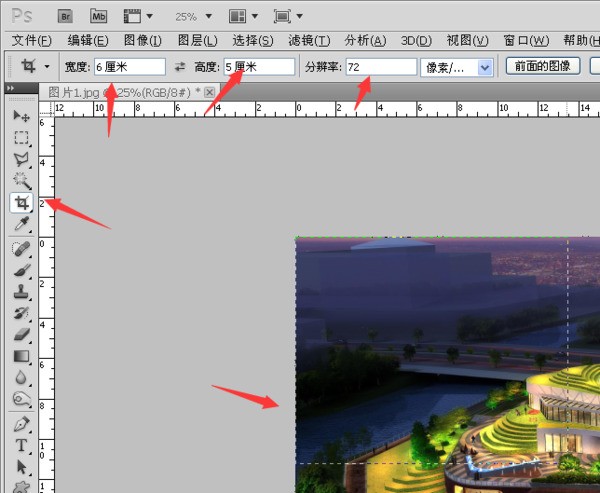Open the crop tool preset picker arrow
This screenshot has width=600, height=493.
pos(47,67)
